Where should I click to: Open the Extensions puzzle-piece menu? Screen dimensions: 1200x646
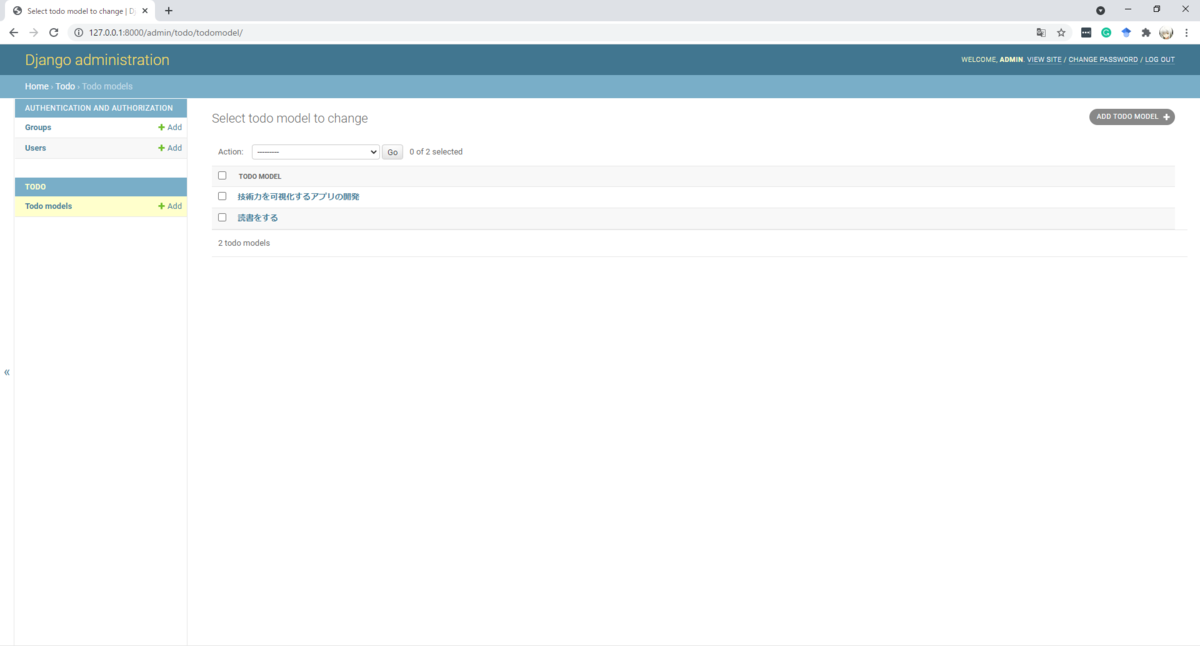pyautogui.click(x=1146, y=32)
